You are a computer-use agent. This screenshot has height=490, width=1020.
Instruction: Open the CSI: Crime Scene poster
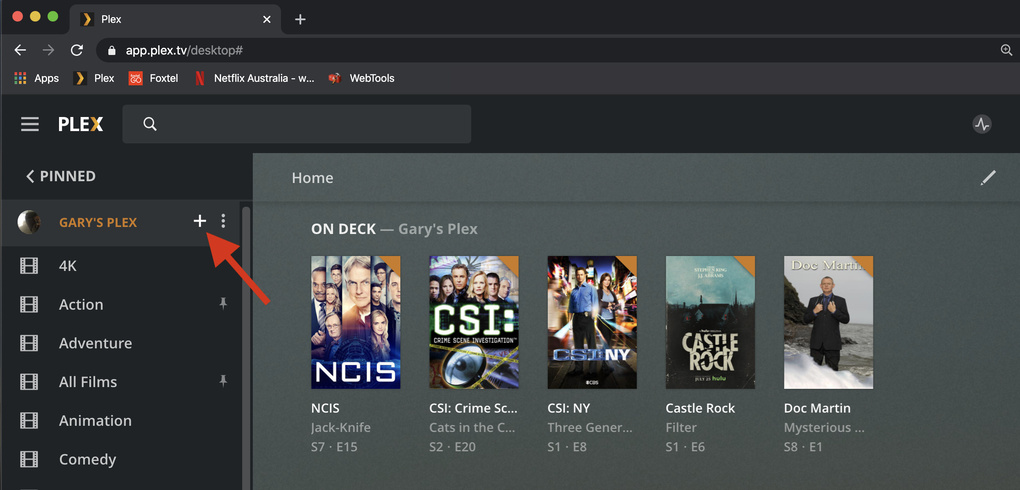(474, 322)
